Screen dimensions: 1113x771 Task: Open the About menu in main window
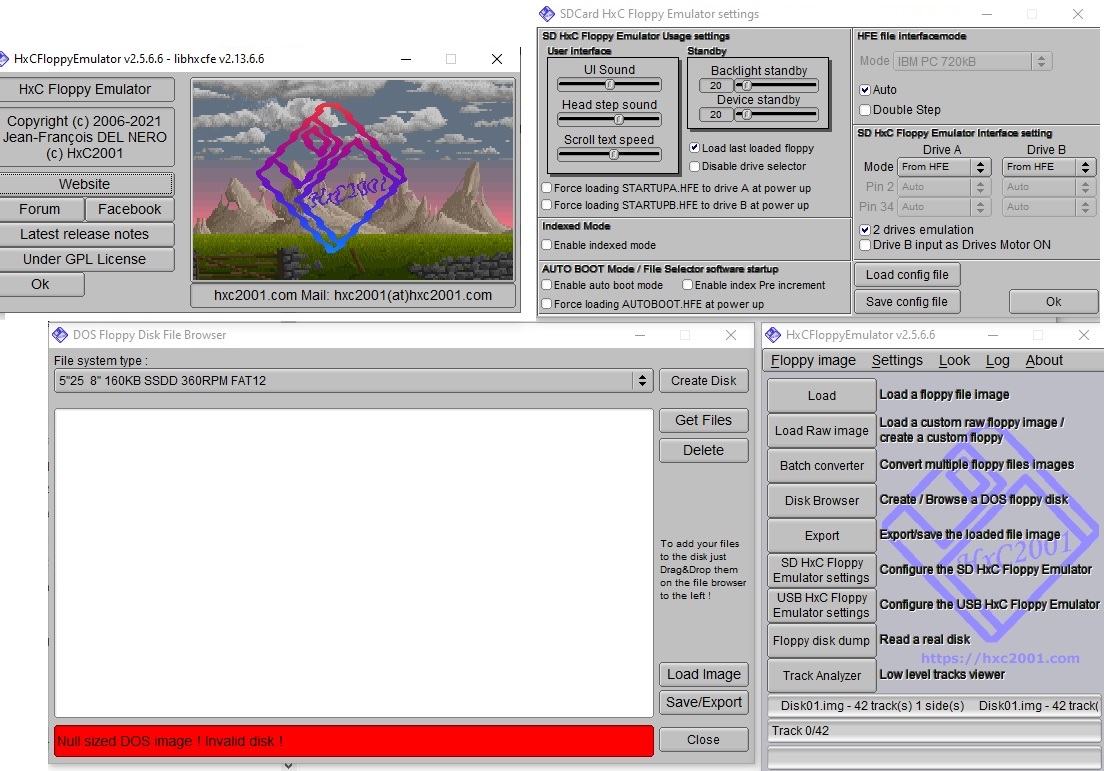coord(1044,361)
